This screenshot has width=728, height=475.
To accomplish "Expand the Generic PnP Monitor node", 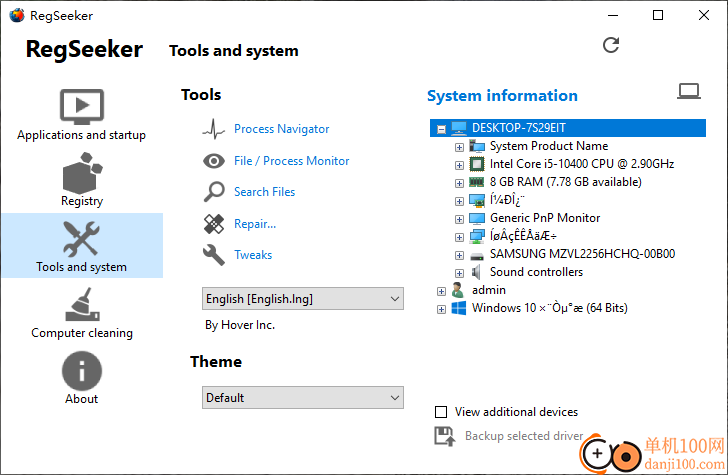I will pos(459,219).
